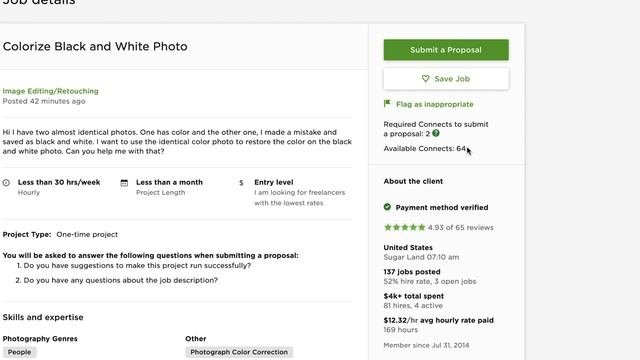Click the clock icon beside hours per week

[6, 183]
